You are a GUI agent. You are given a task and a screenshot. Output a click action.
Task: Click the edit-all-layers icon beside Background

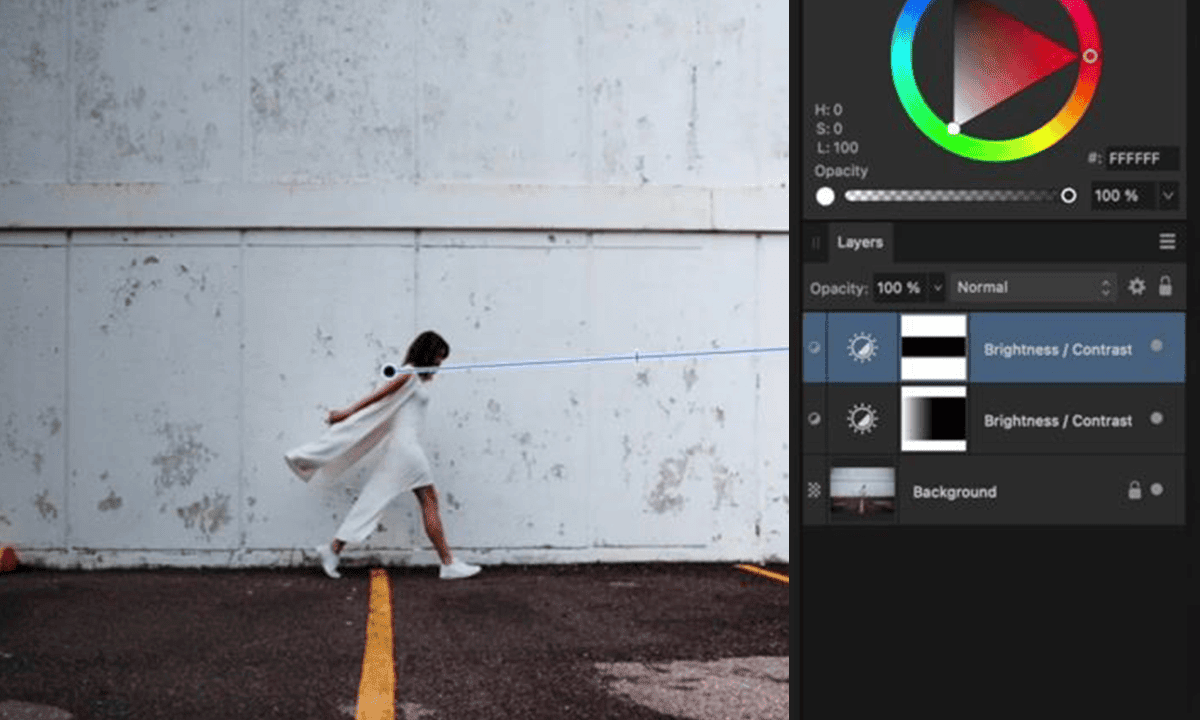(x=813, y=491)
